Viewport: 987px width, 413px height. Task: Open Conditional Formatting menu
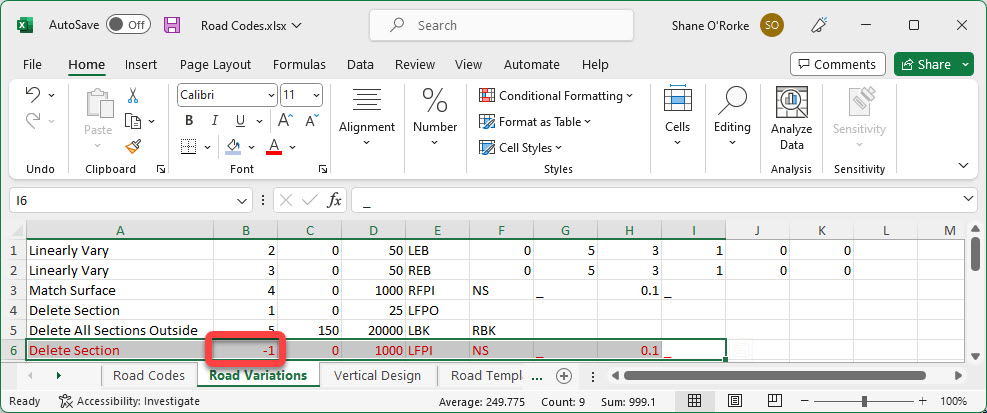[555, 96]
